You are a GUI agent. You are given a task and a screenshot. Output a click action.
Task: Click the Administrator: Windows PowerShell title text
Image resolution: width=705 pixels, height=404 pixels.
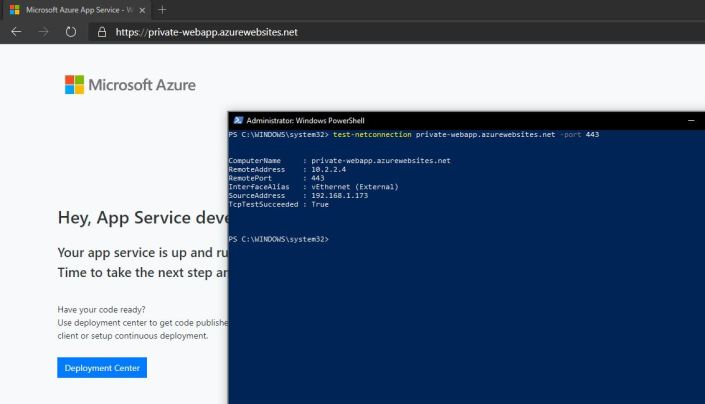(305, 120)
